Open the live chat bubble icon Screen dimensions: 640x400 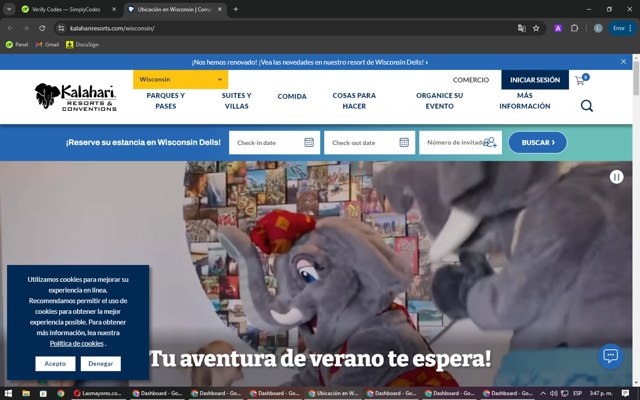click(611, 356)
